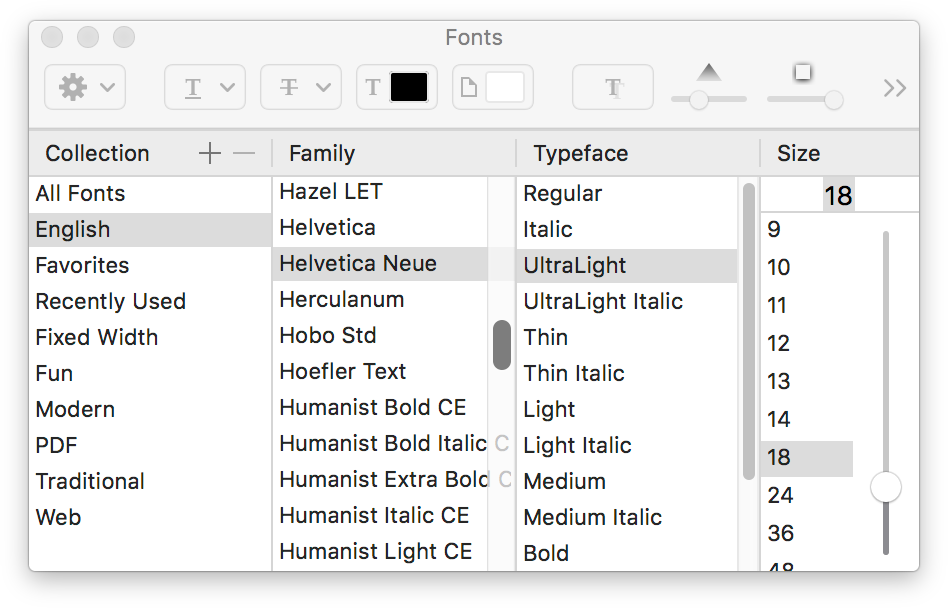Show more toolbar items via double chevron
Screen dimensions: 948x608
click(x=895, y=88)
